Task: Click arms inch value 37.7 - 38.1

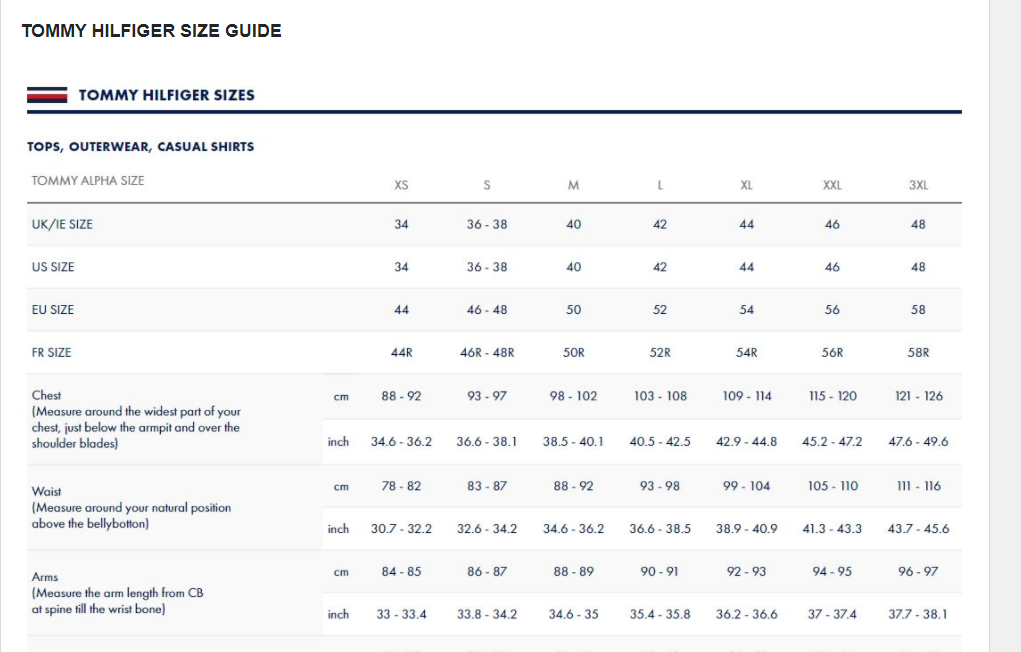Action: click(918, 614)
